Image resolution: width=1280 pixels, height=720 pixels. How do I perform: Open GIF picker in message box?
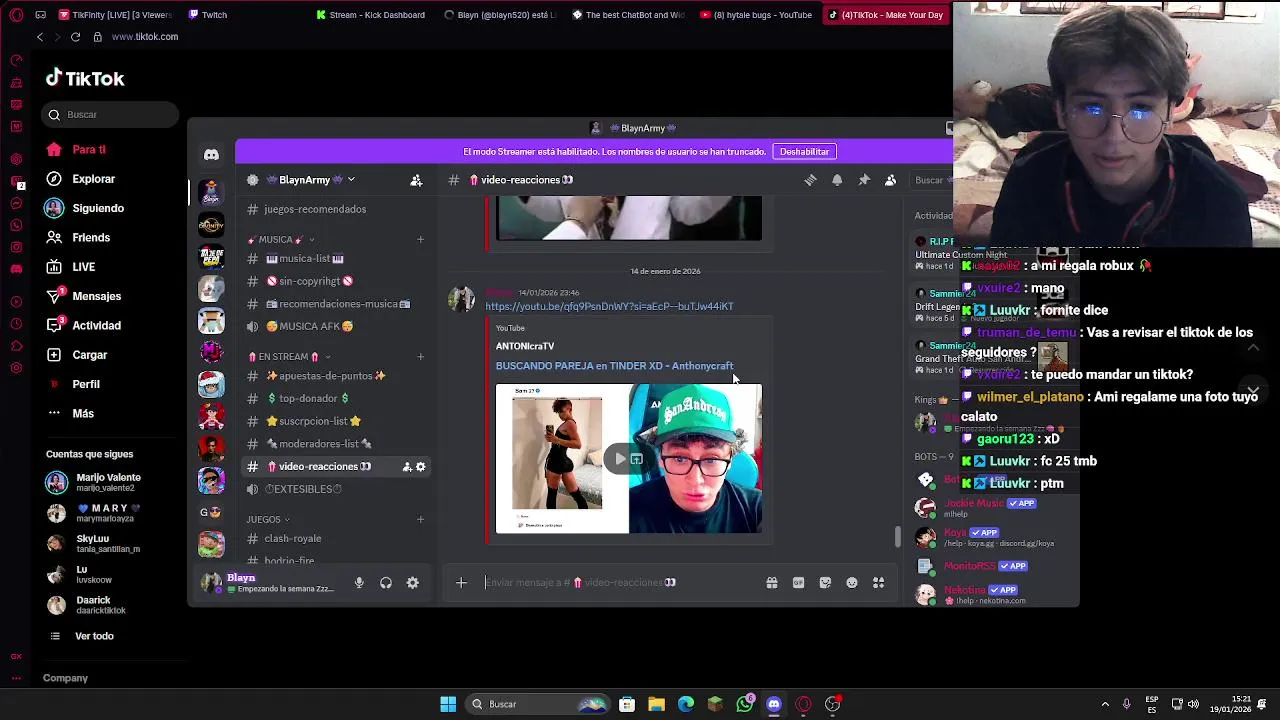[x=798, y=582]
